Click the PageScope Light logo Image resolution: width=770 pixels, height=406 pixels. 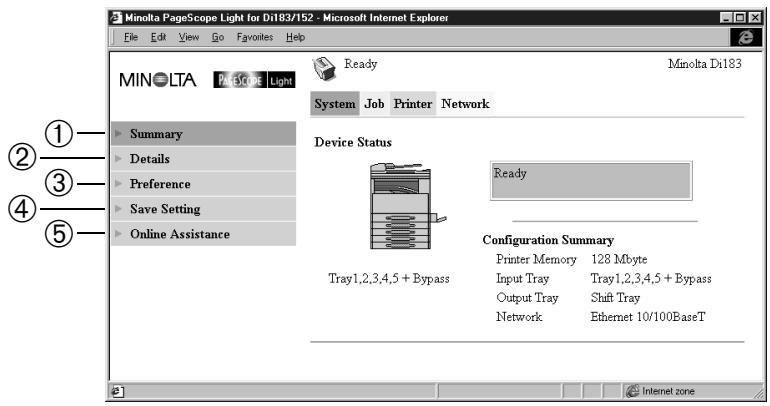[x=254, y=80]
